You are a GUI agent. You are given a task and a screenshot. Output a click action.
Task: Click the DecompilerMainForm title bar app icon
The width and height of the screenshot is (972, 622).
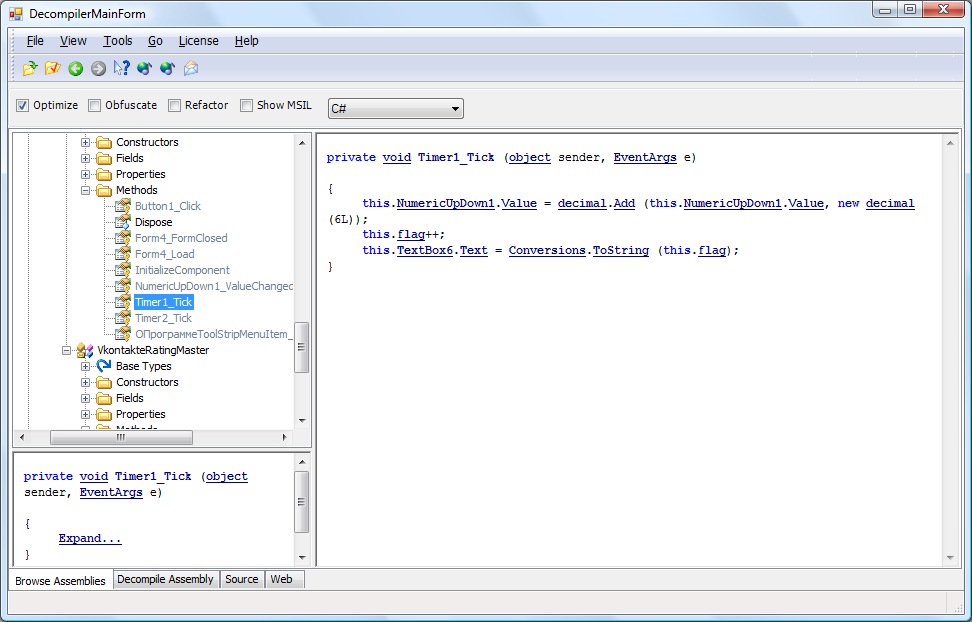click(x=16, y=14)
